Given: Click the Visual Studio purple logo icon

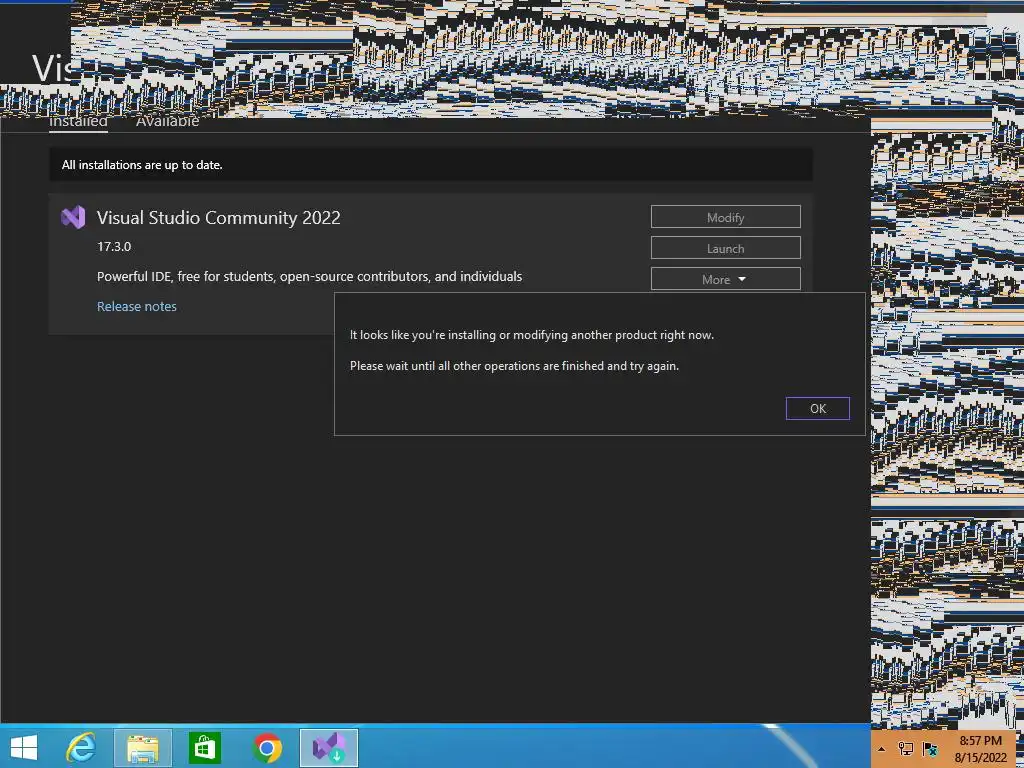Looking at the screenshot, I should (x=73, y=217).
